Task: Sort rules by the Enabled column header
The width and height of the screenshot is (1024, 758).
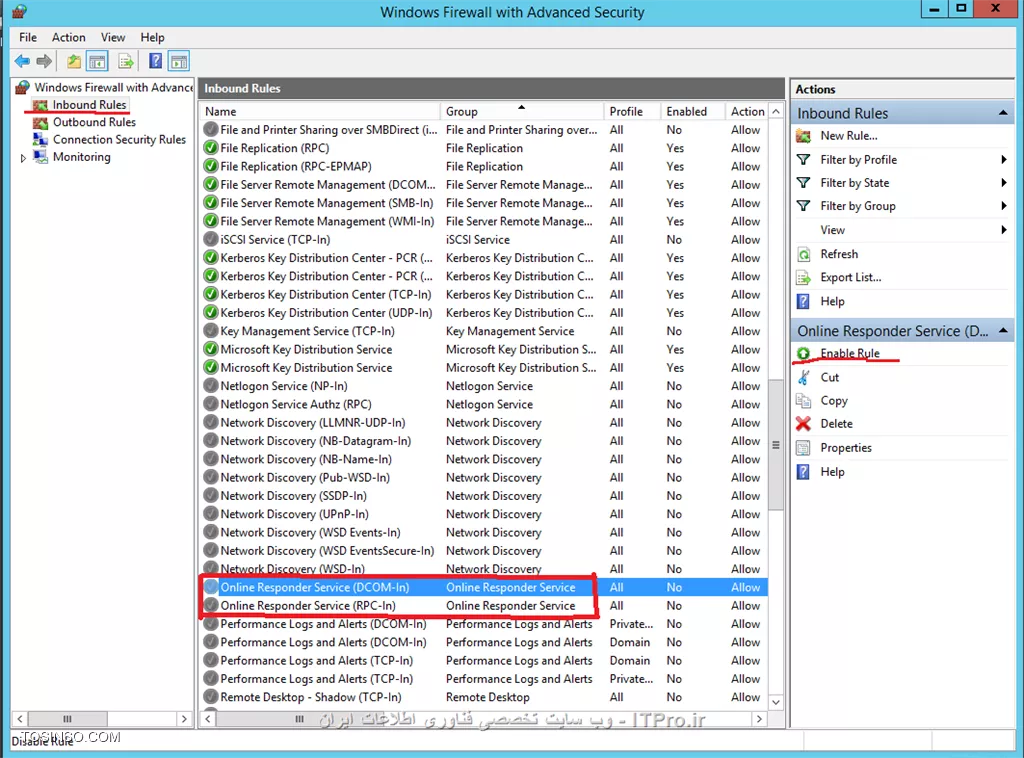Action: tap(694, 112)
